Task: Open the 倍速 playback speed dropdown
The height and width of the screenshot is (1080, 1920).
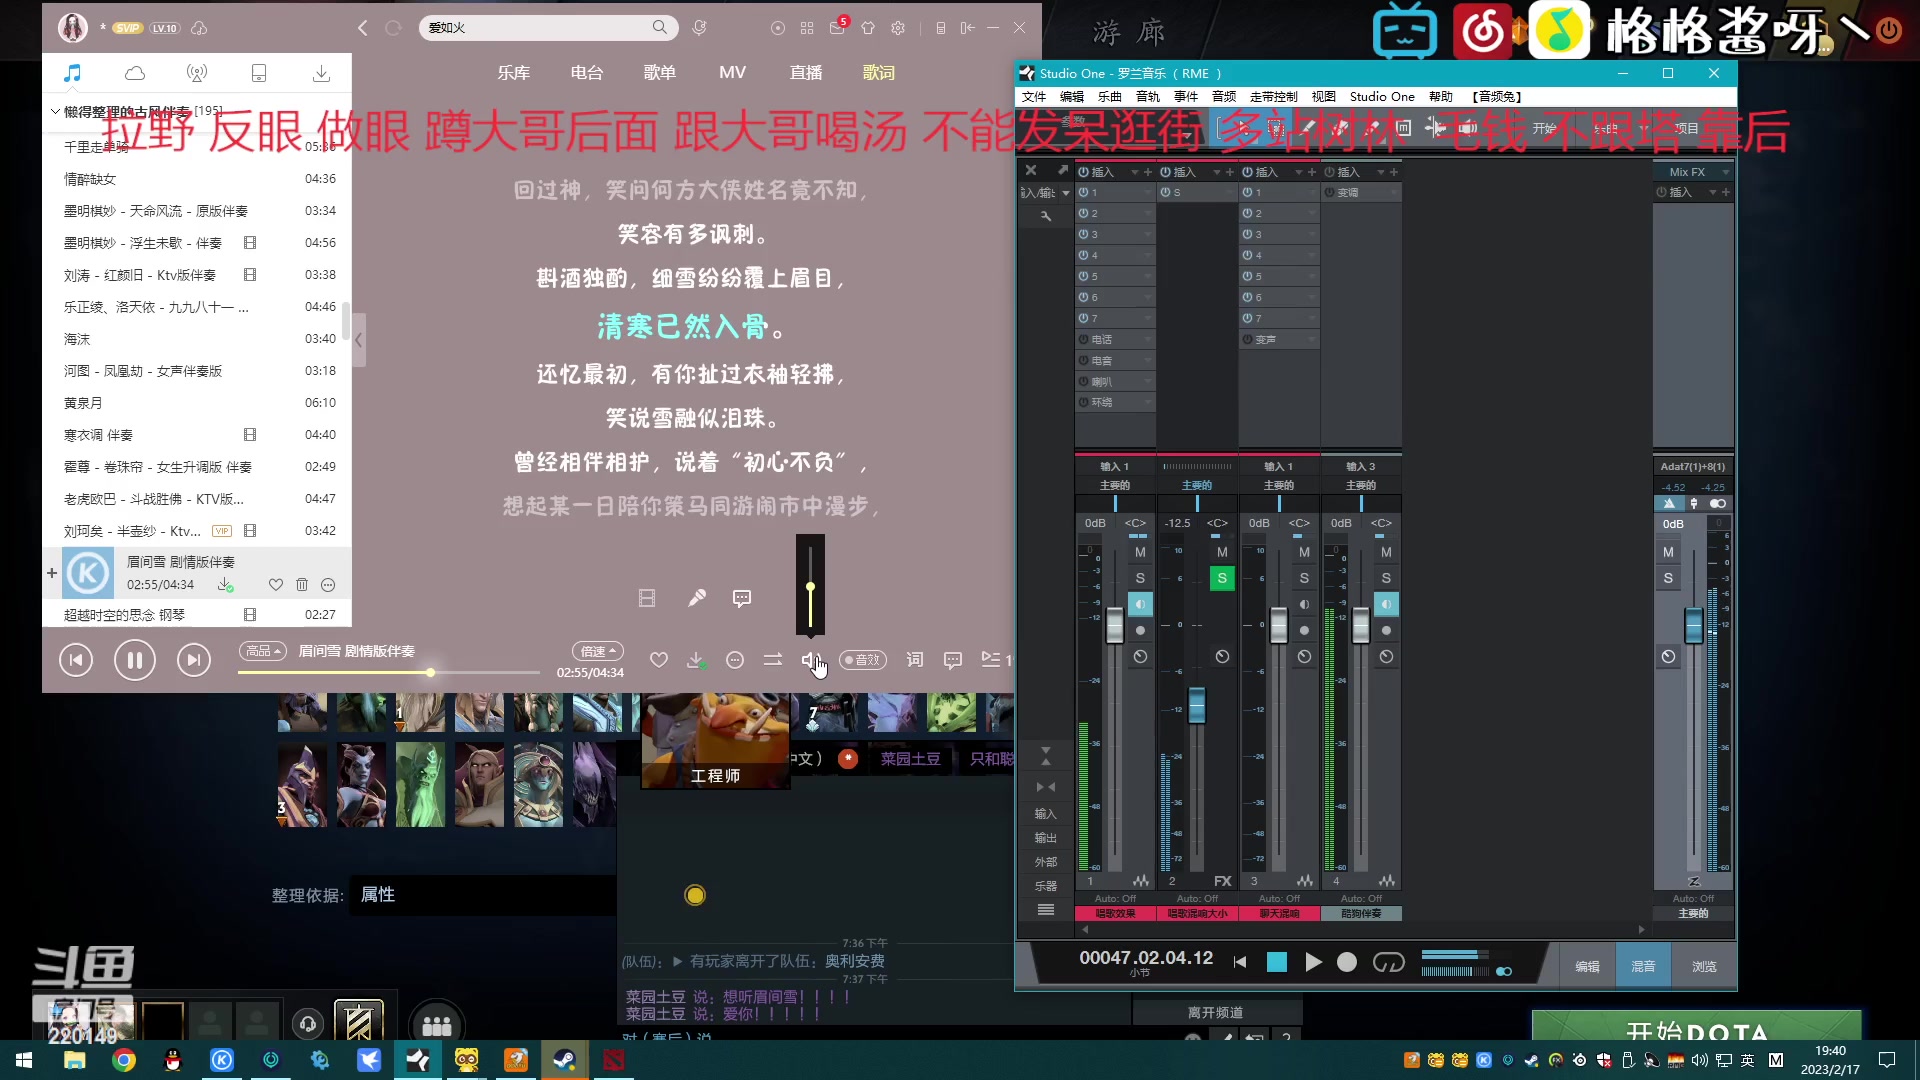Action: (x=598, y=651)
